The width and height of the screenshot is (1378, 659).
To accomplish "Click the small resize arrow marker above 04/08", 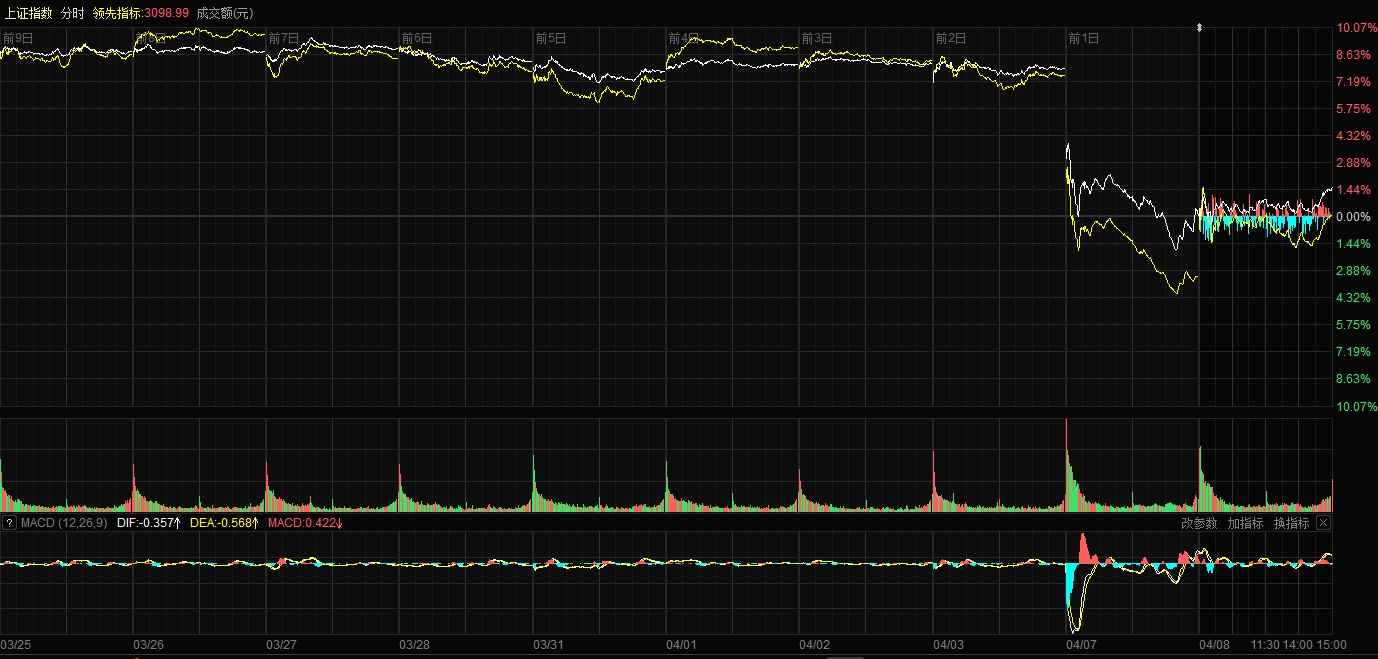I will click(x=1199, y=28).
